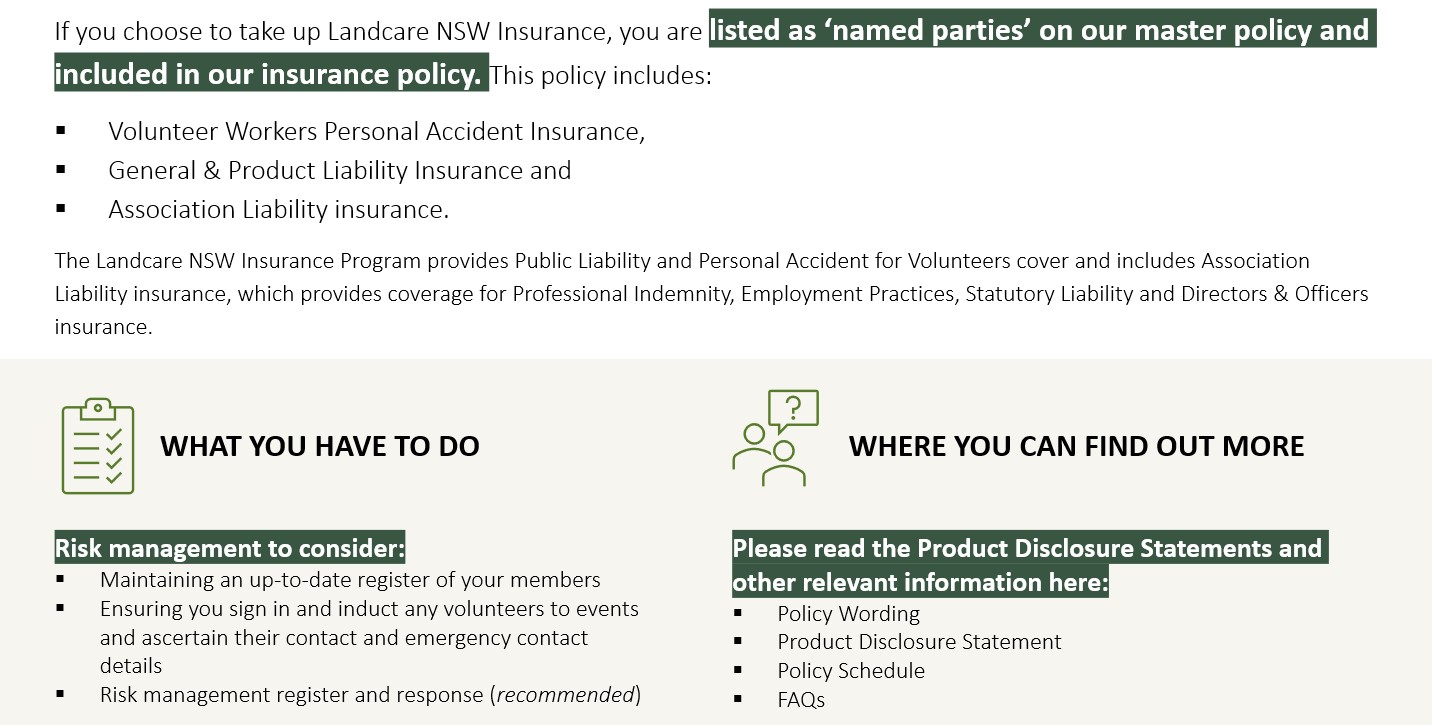
Task: Click the 'Please read the Product Disclosure Statements' banner
Action: [1030, 565]
